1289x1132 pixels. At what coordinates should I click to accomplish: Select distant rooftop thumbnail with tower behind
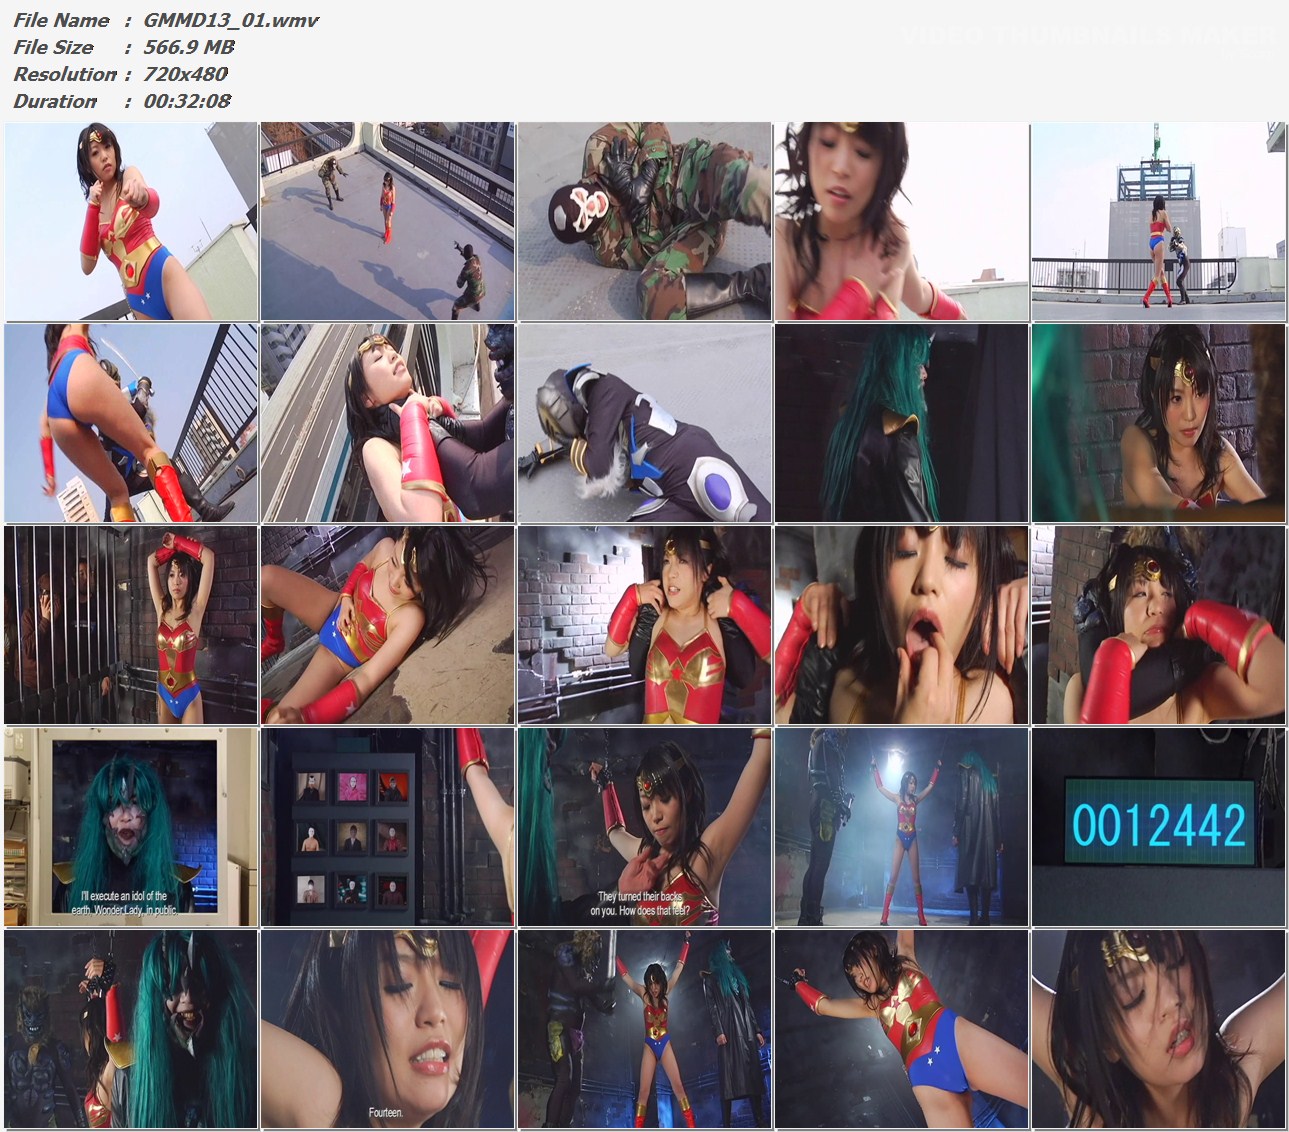click(1159, 221)
